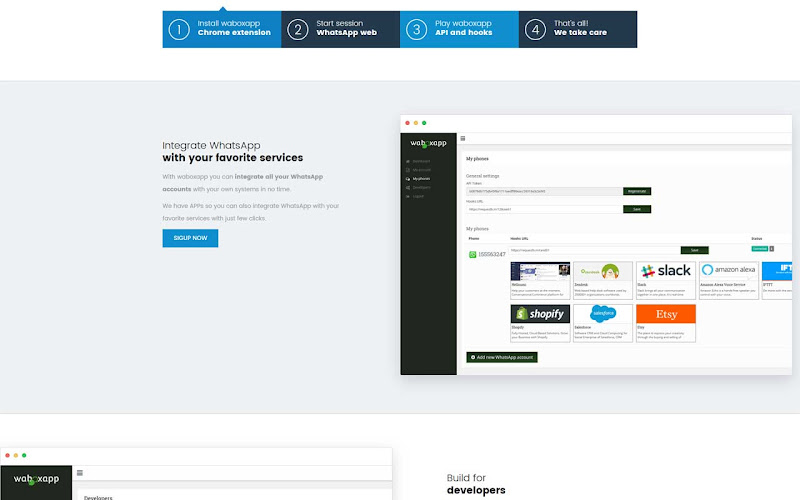The height and width of the screenshot is (500, 800).
Task: Click the IFTTT integration tile
Action: (x=777, y=280)
